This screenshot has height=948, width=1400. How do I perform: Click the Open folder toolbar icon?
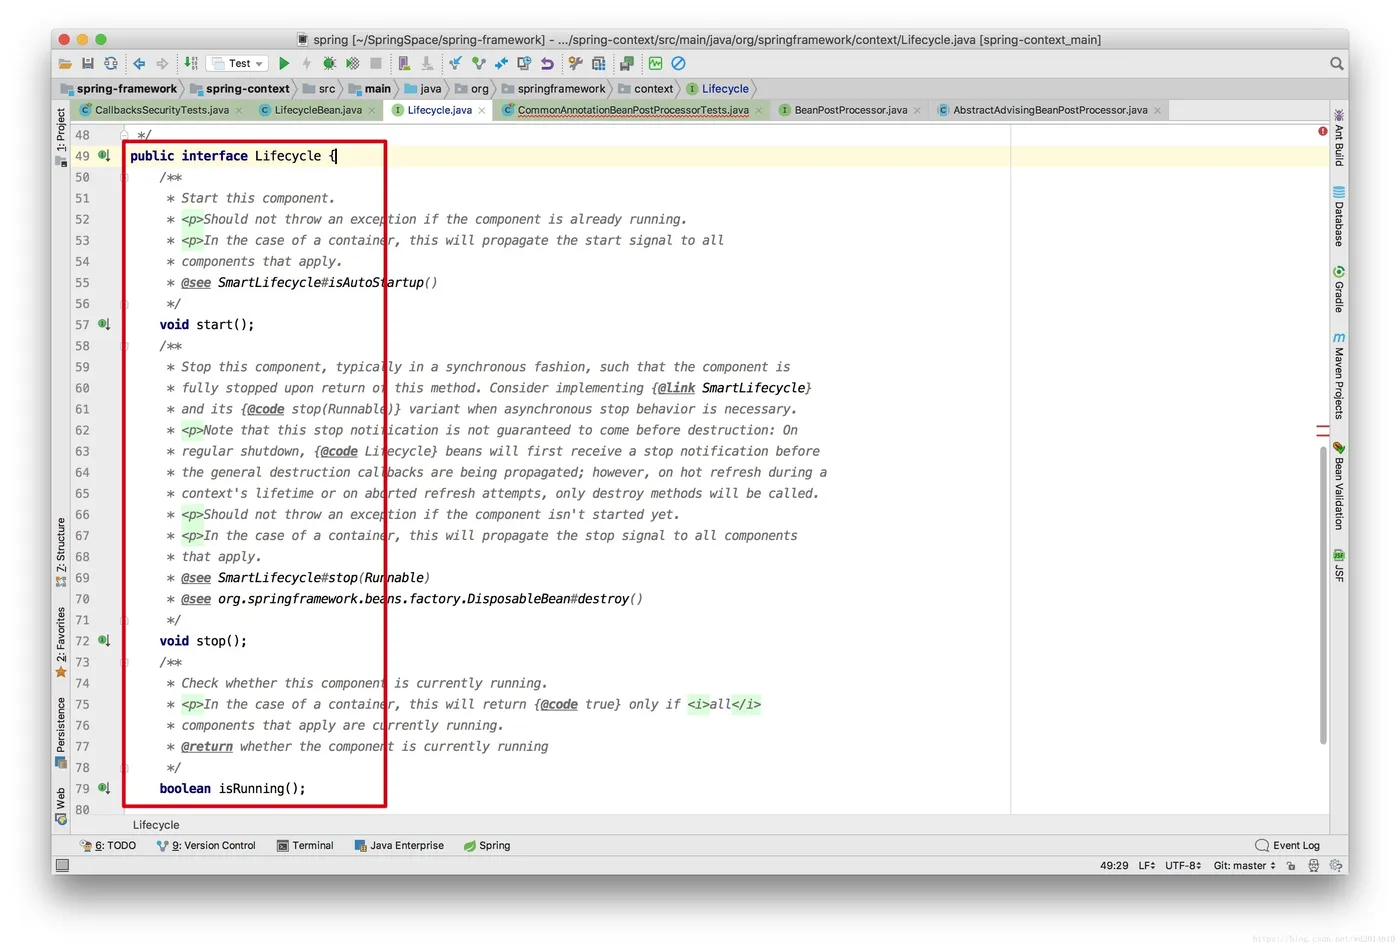(65, 63)
